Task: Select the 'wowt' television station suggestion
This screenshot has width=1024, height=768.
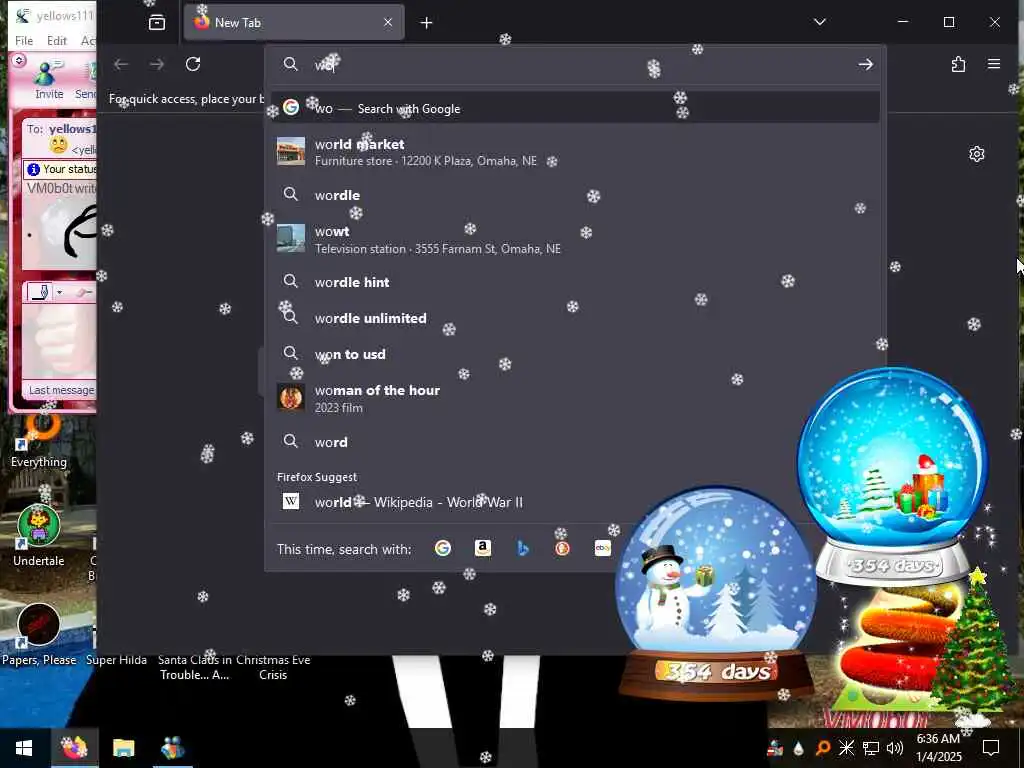Action: (x=575, y=239)
